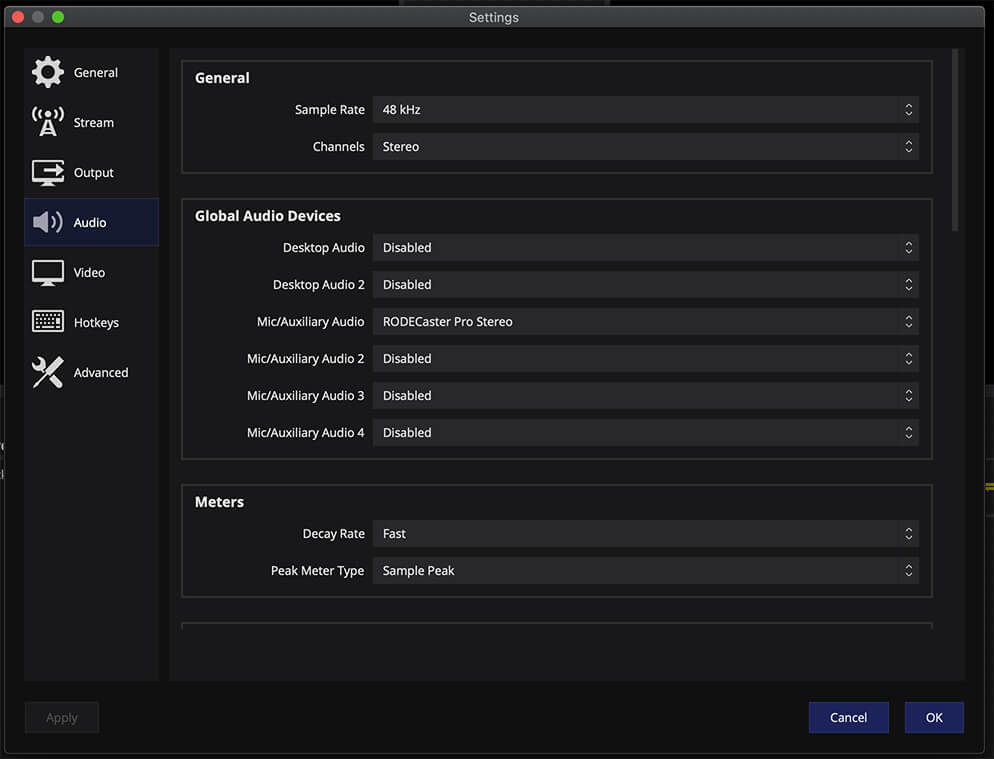Click the settings panel vertical scrollbar

[955, 140]
